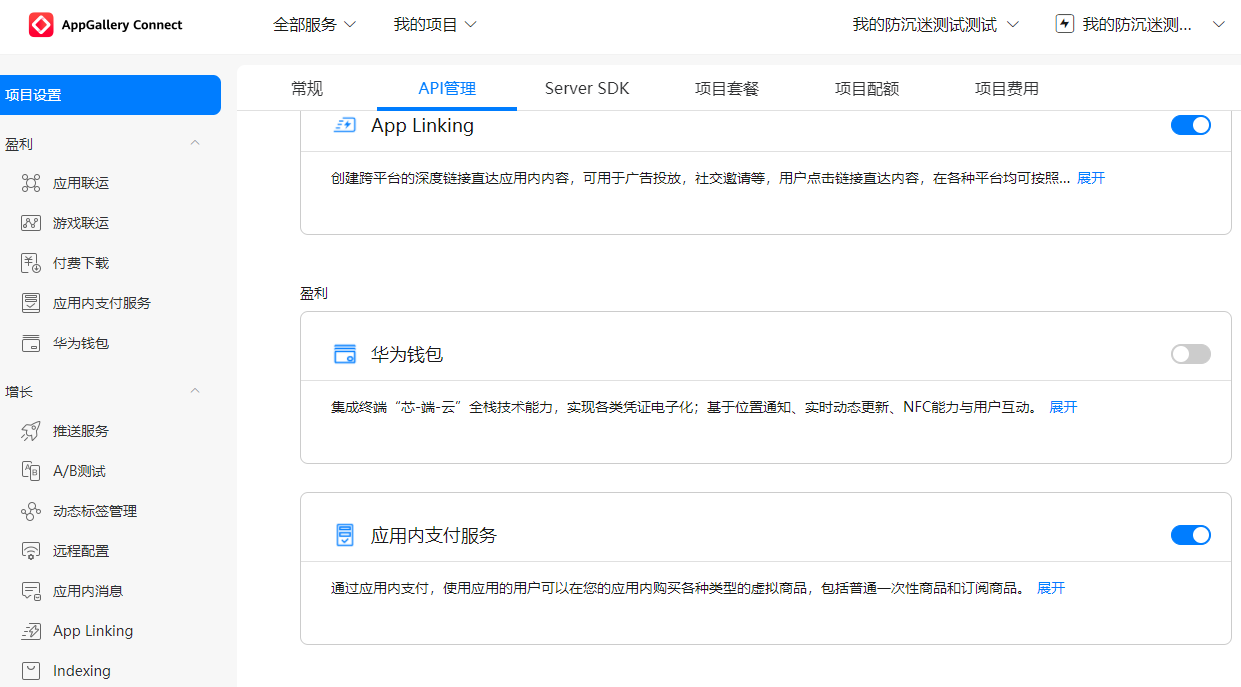Screen dimensions: 1241x687
Task: Click the App Linking sidebar icon
Action: (x=31, y=631)
